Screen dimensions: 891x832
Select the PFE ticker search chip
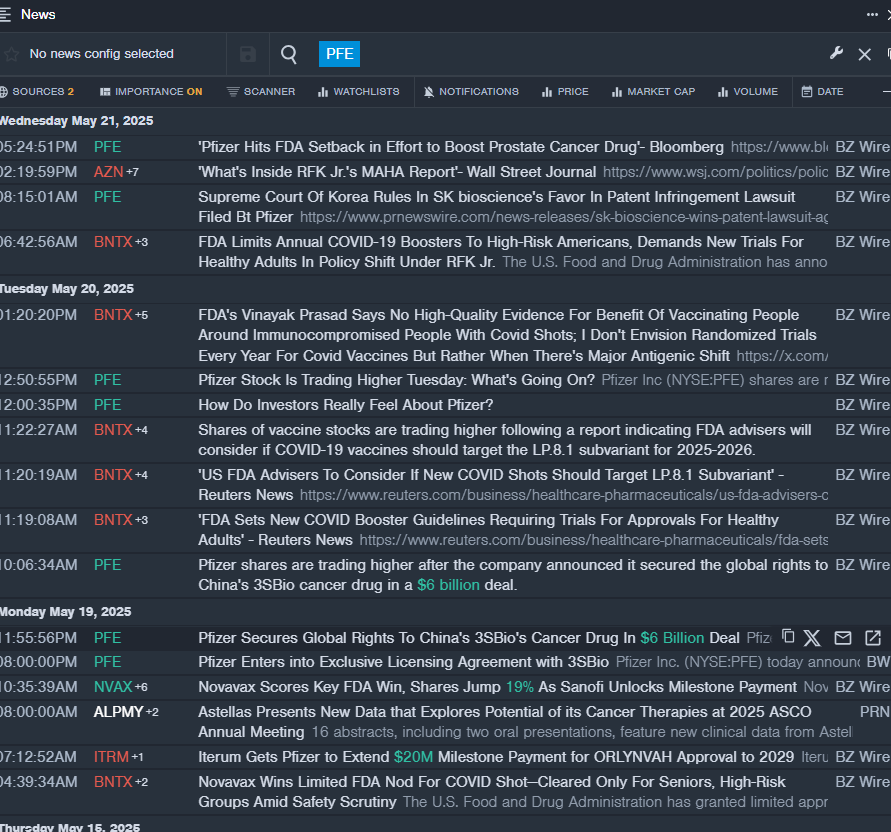pyautogui.click(x=339, y=54)
